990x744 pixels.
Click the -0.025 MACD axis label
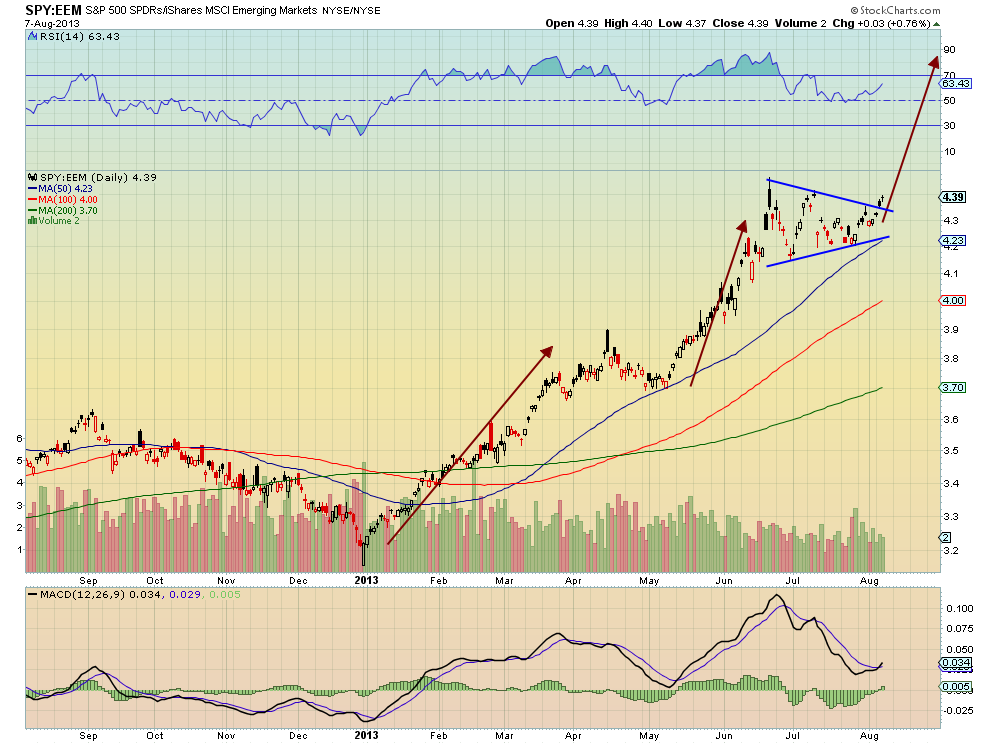tap(958, 711)
